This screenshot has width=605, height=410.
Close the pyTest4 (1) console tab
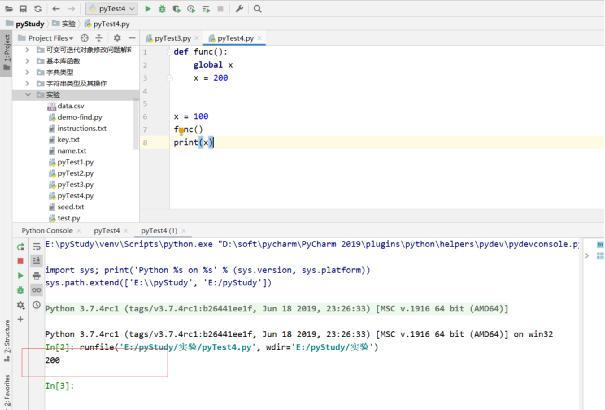pos(184,231)
